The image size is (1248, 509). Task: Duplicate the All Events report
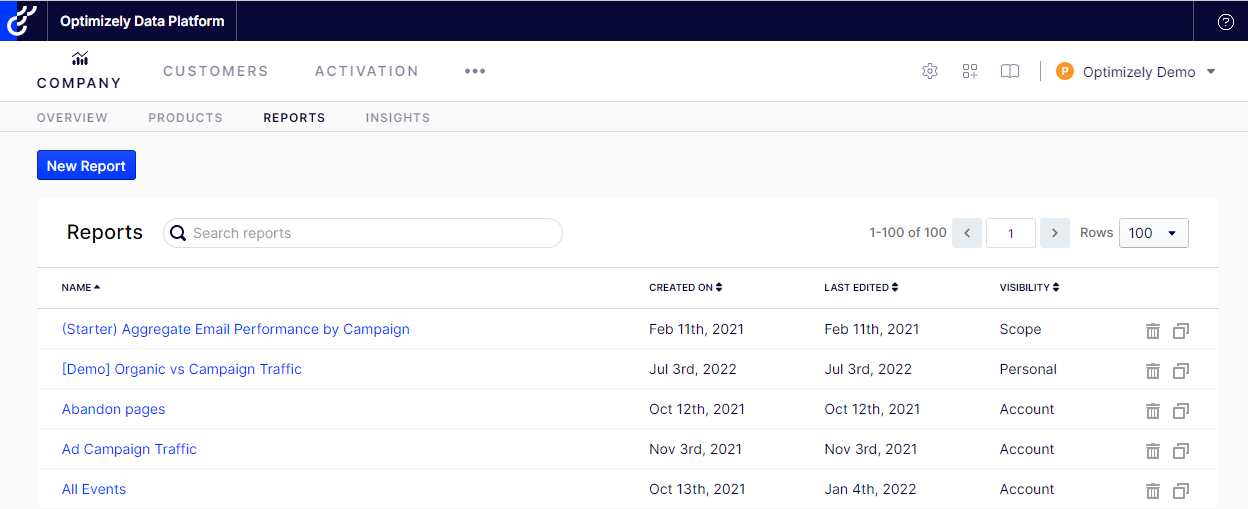coord(1181,490)
